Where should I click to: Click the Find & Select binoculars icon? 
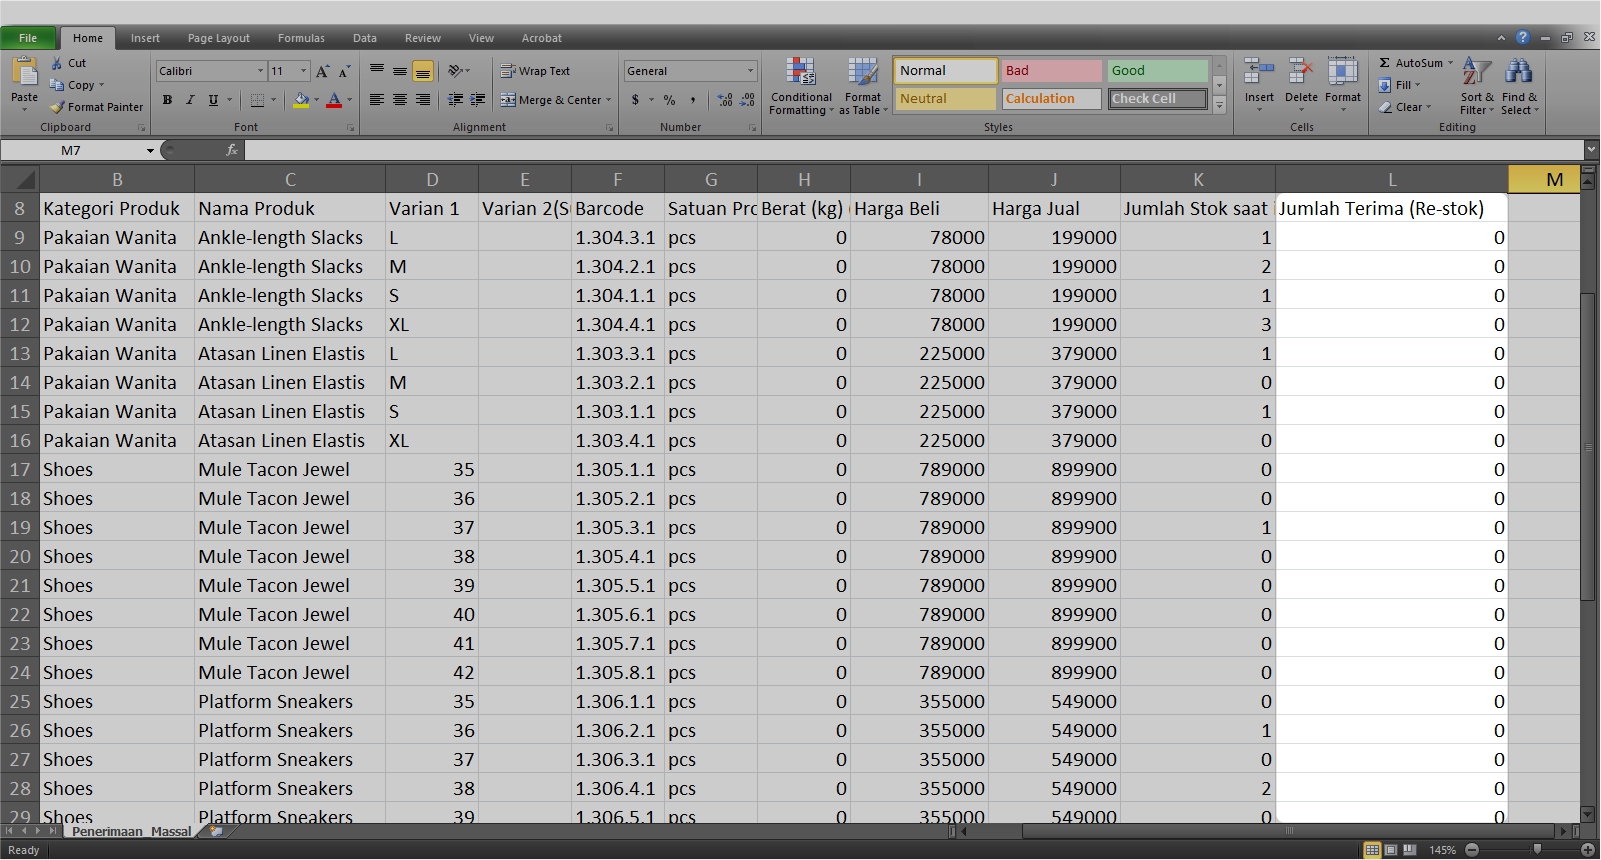pyautogui.click(x=1518, y=85)
